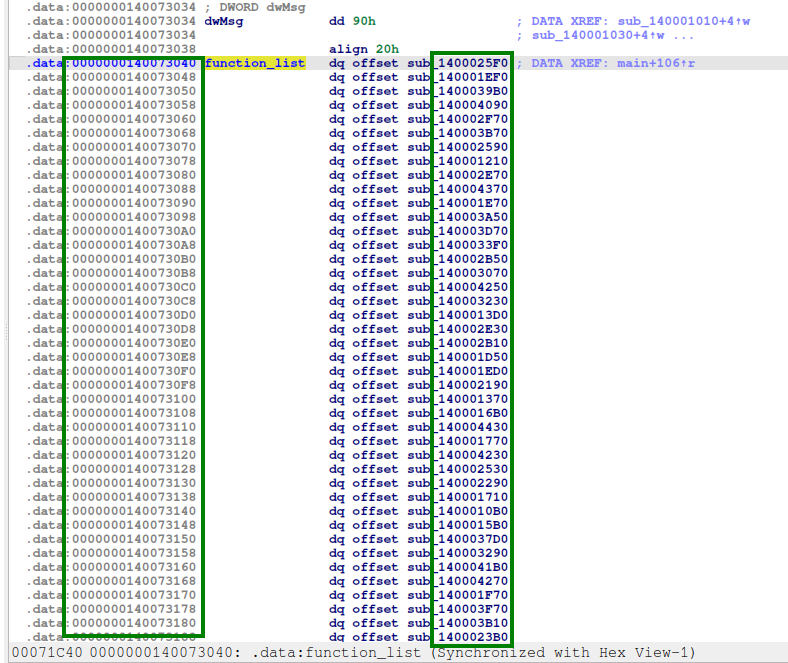Click the sub_1400015B0 reference
This screenshot has width=788, height=663.
pyautogui.click(x=458, y=525)
